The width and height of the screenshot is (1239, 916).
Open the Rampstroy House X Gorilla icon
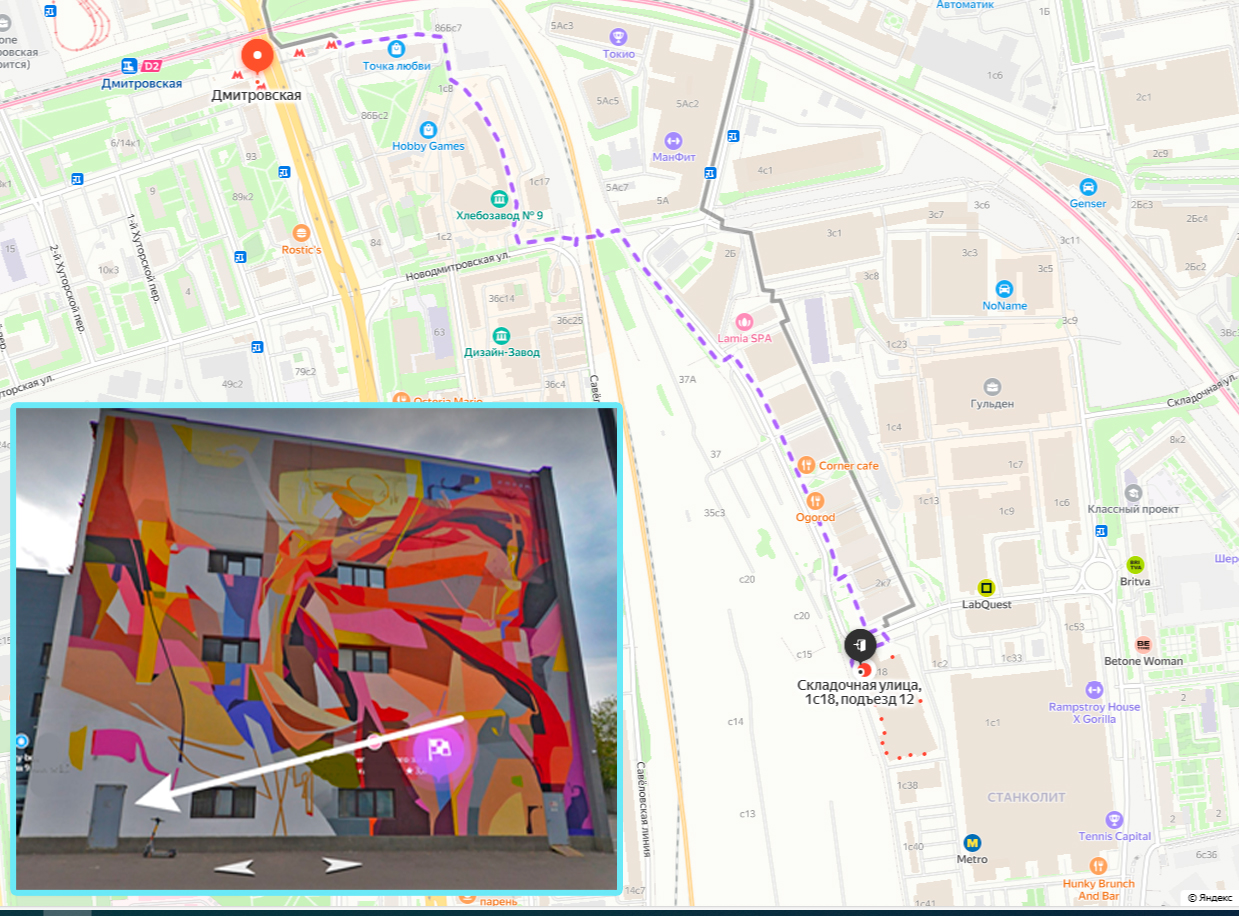tap(1094, 689)
